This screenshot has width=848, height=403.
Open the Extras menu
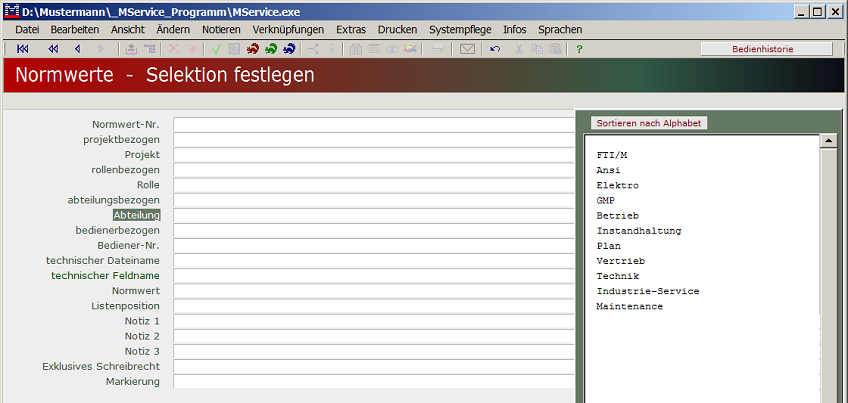(x=351, y=30)
